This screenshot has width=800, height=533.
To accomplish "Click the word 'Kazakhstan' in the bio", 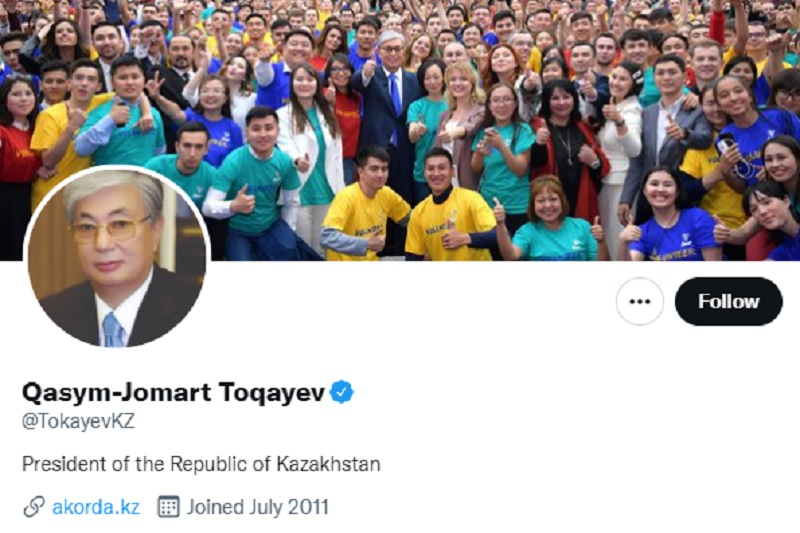I will click(x=329, y=464).
